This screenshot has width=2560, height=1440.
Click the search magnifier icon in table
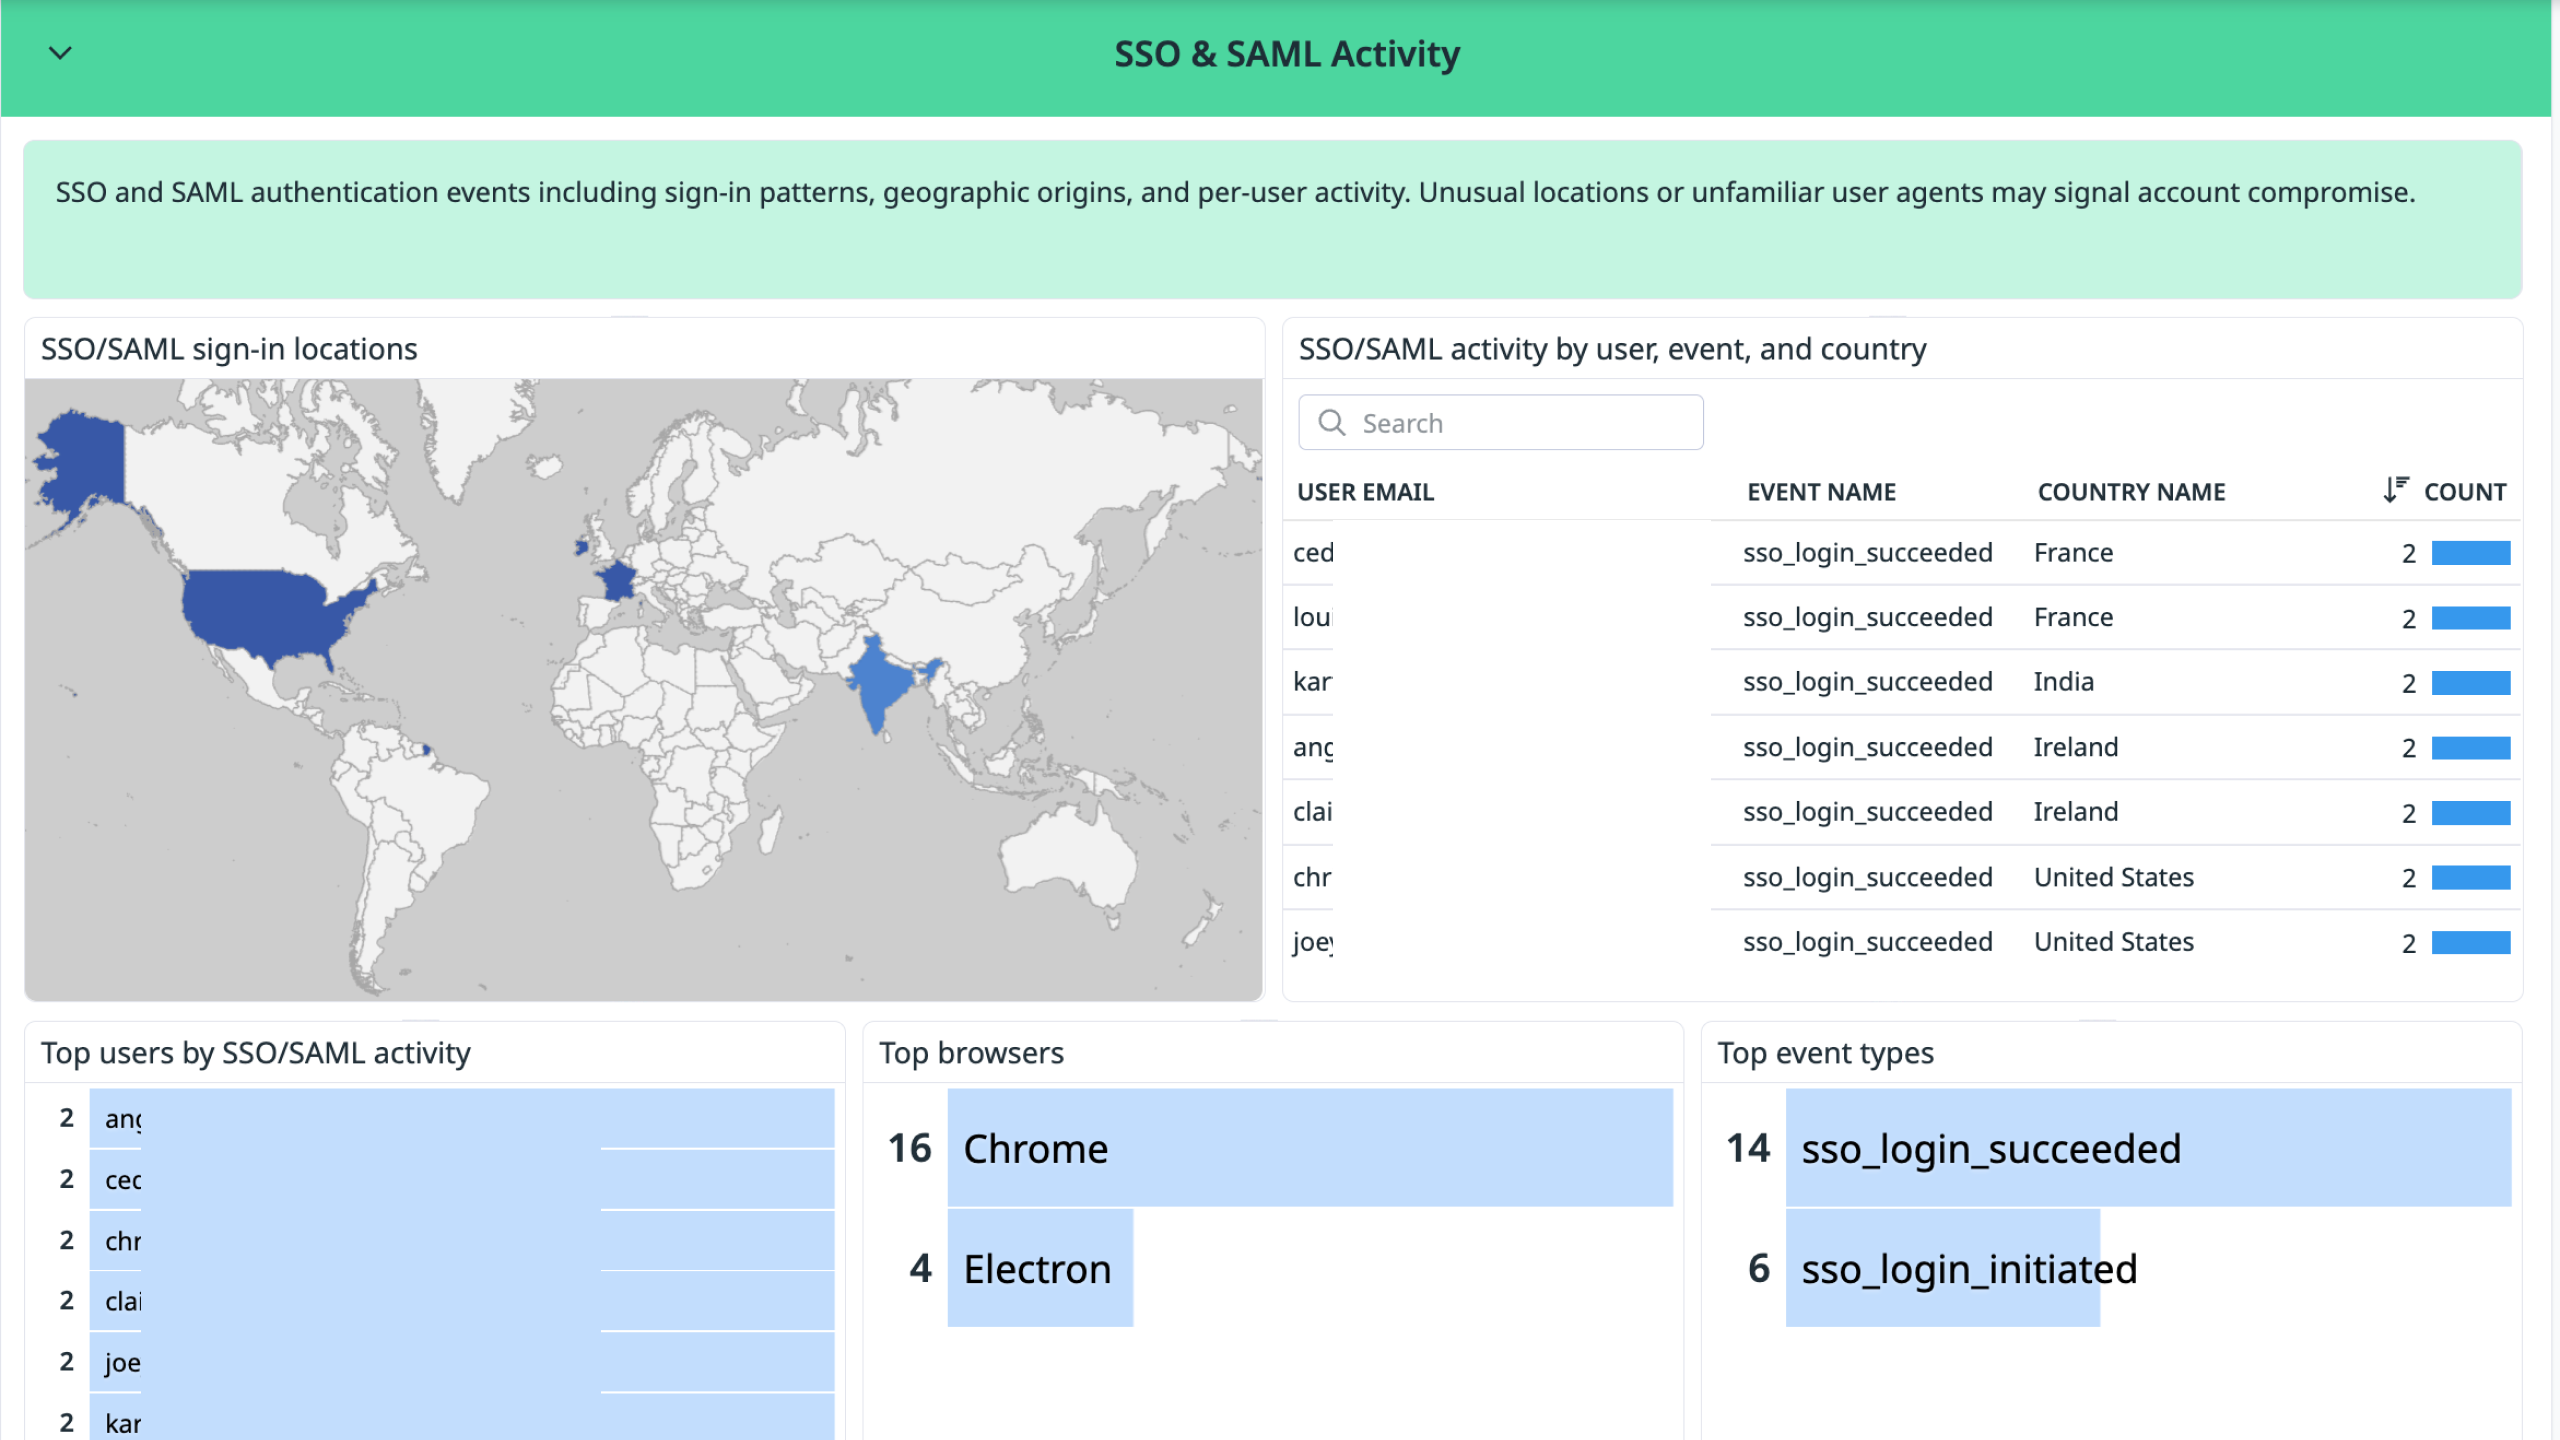1331,423
